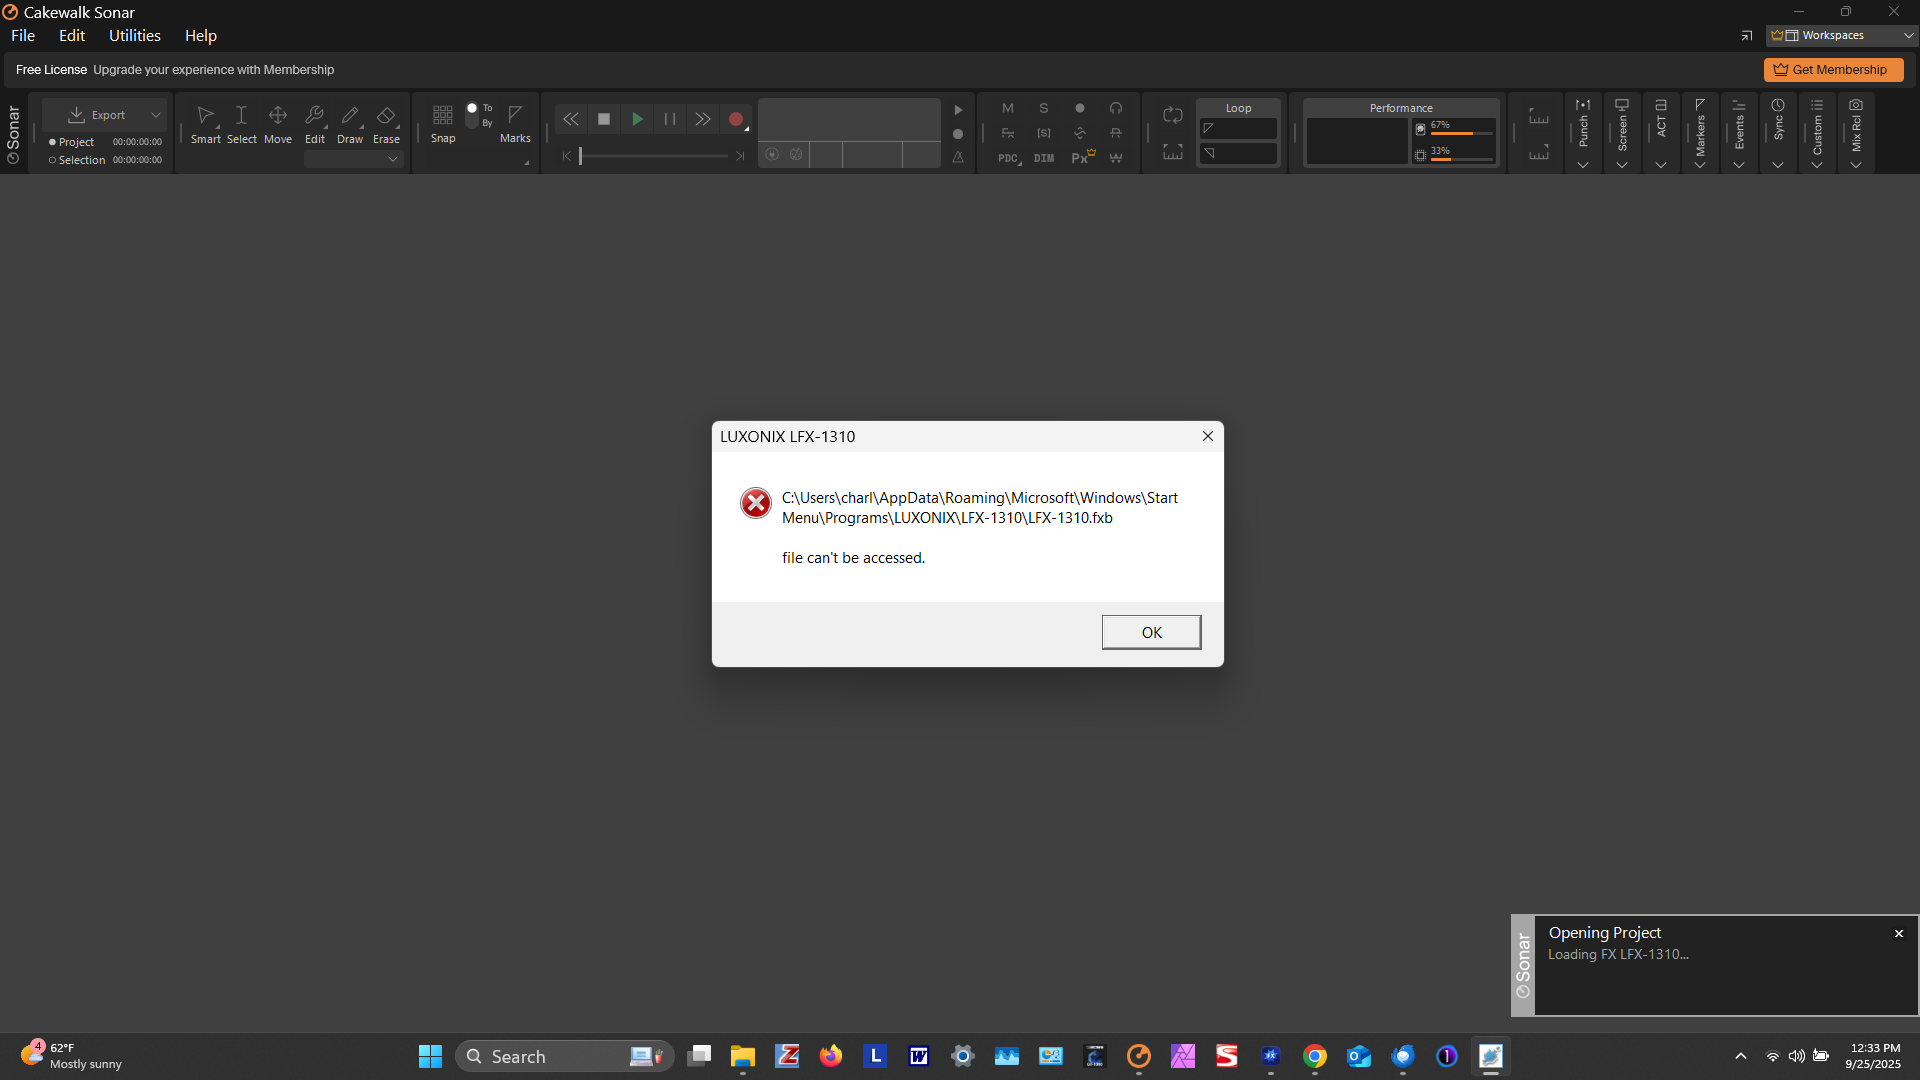
Task: Expand the Markers module chevron
Action: tap(1700, 165)
